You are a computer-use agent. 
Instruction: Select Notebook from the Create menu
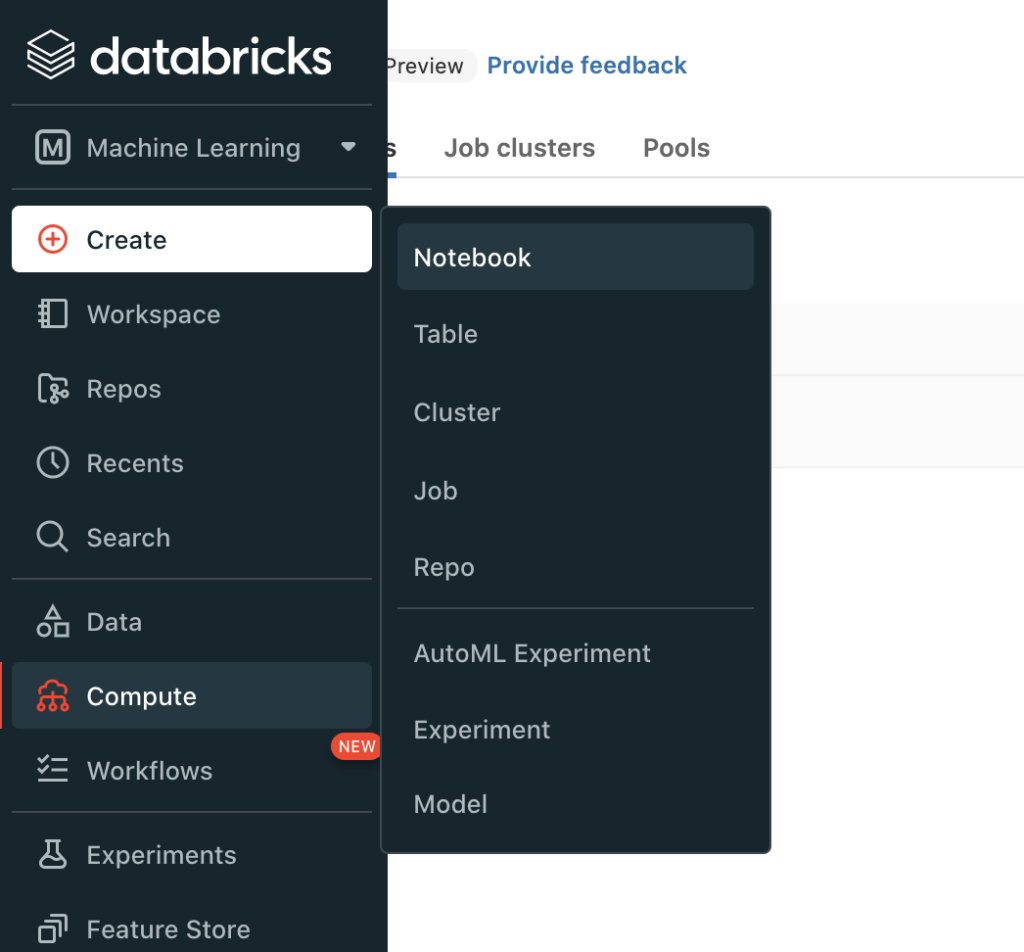tap(473, 257)
